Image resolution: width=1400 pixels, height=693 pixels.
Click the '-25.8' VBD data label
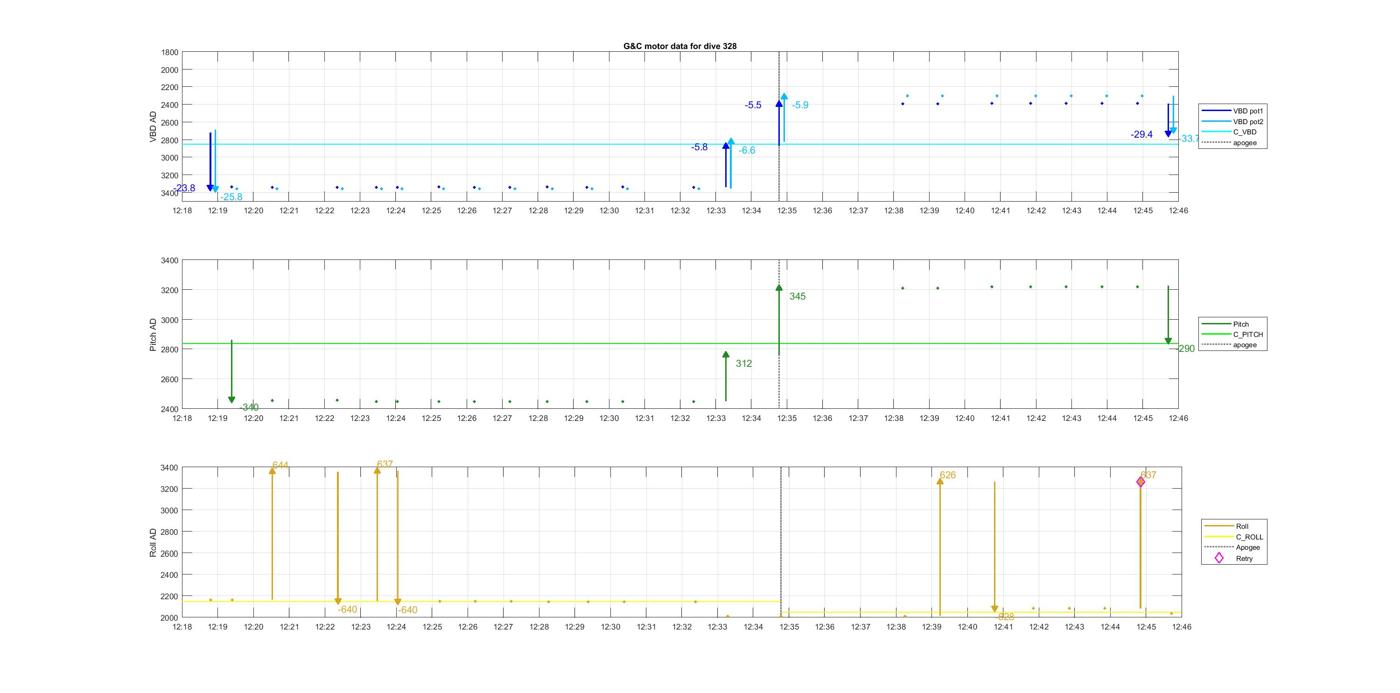[231, 197]
